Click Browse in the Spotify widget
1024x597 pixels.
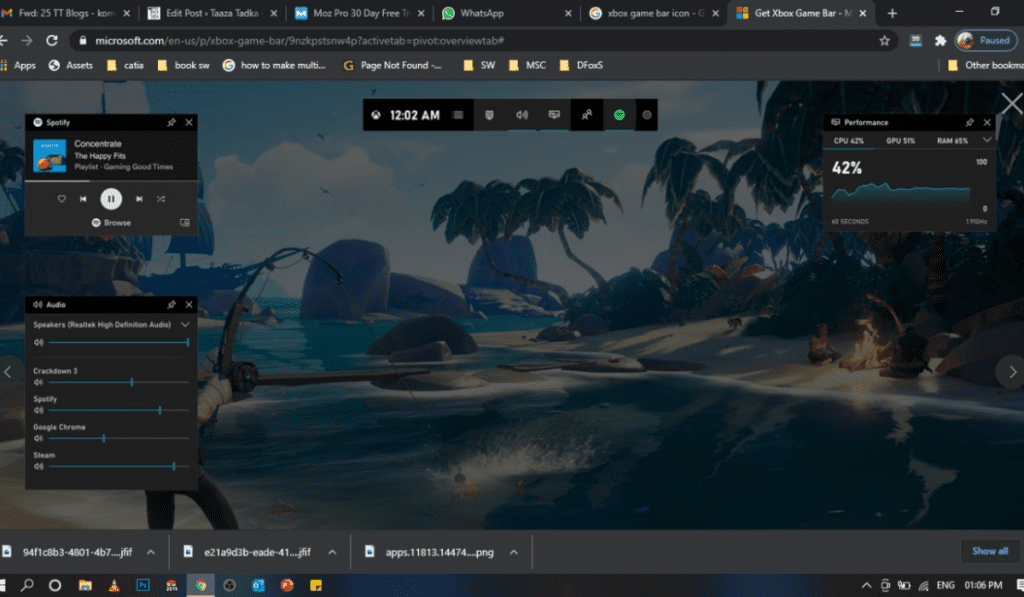click(x=111, y=223)
